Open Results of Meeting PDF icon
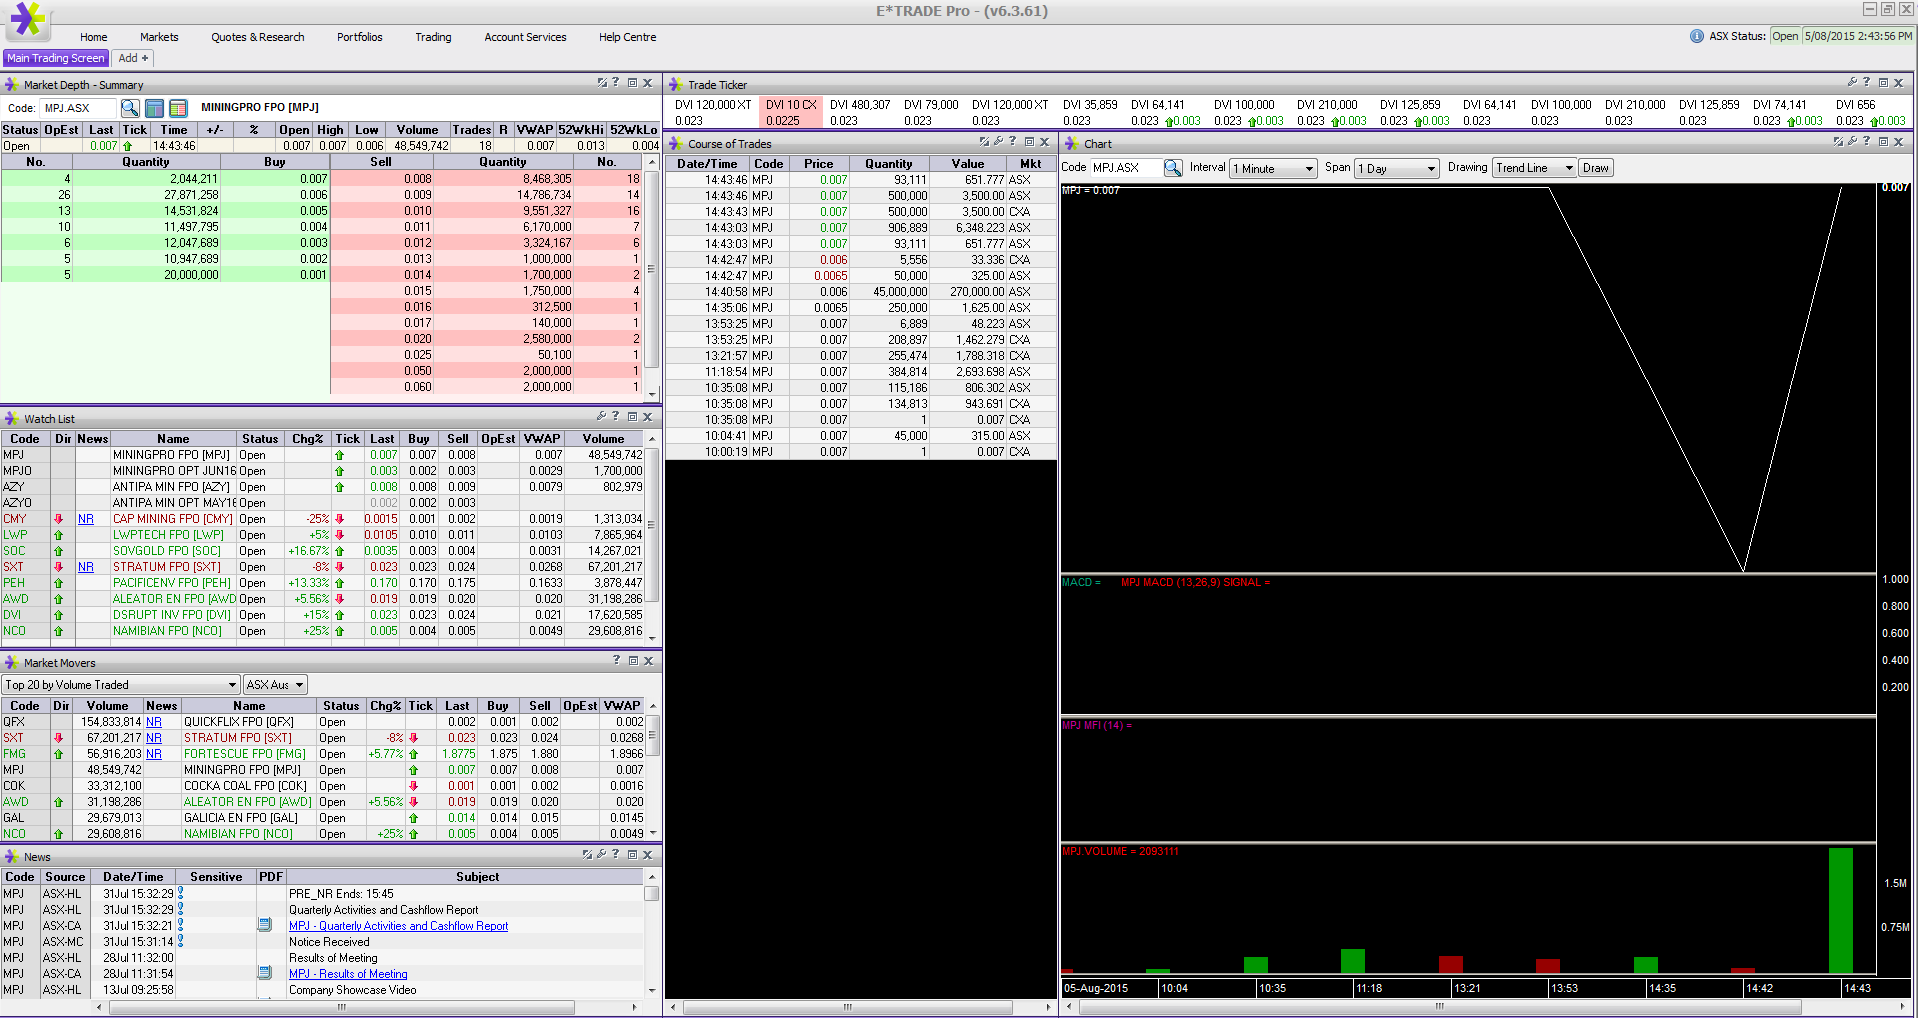This screenshot has width=1918, height=1018. coord(265,973)
